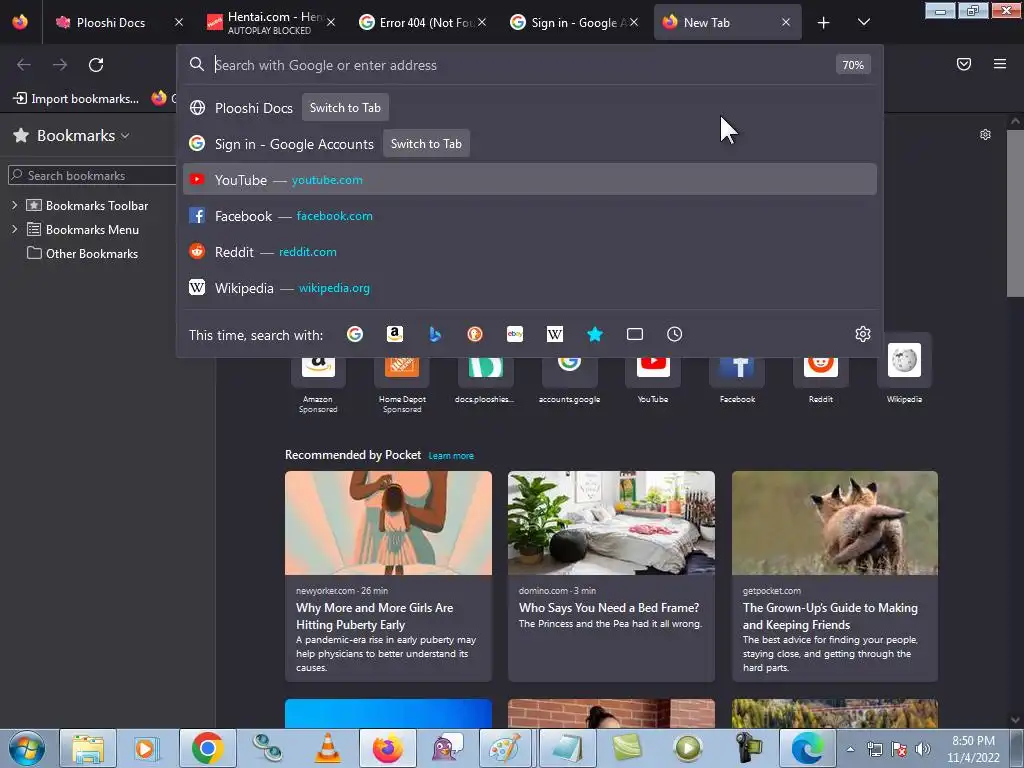Select the YouTube suggestion row
The height and width of the screenshot is (768, 1024).
point(530,180)
